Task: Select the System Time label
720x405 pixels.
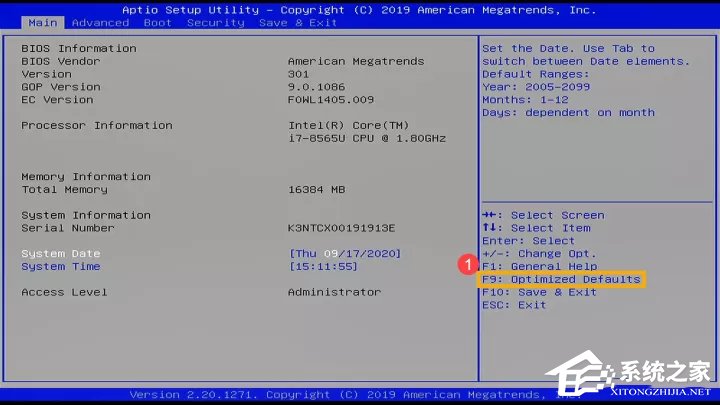Action: pyautogui.click(x=61, y=267)
